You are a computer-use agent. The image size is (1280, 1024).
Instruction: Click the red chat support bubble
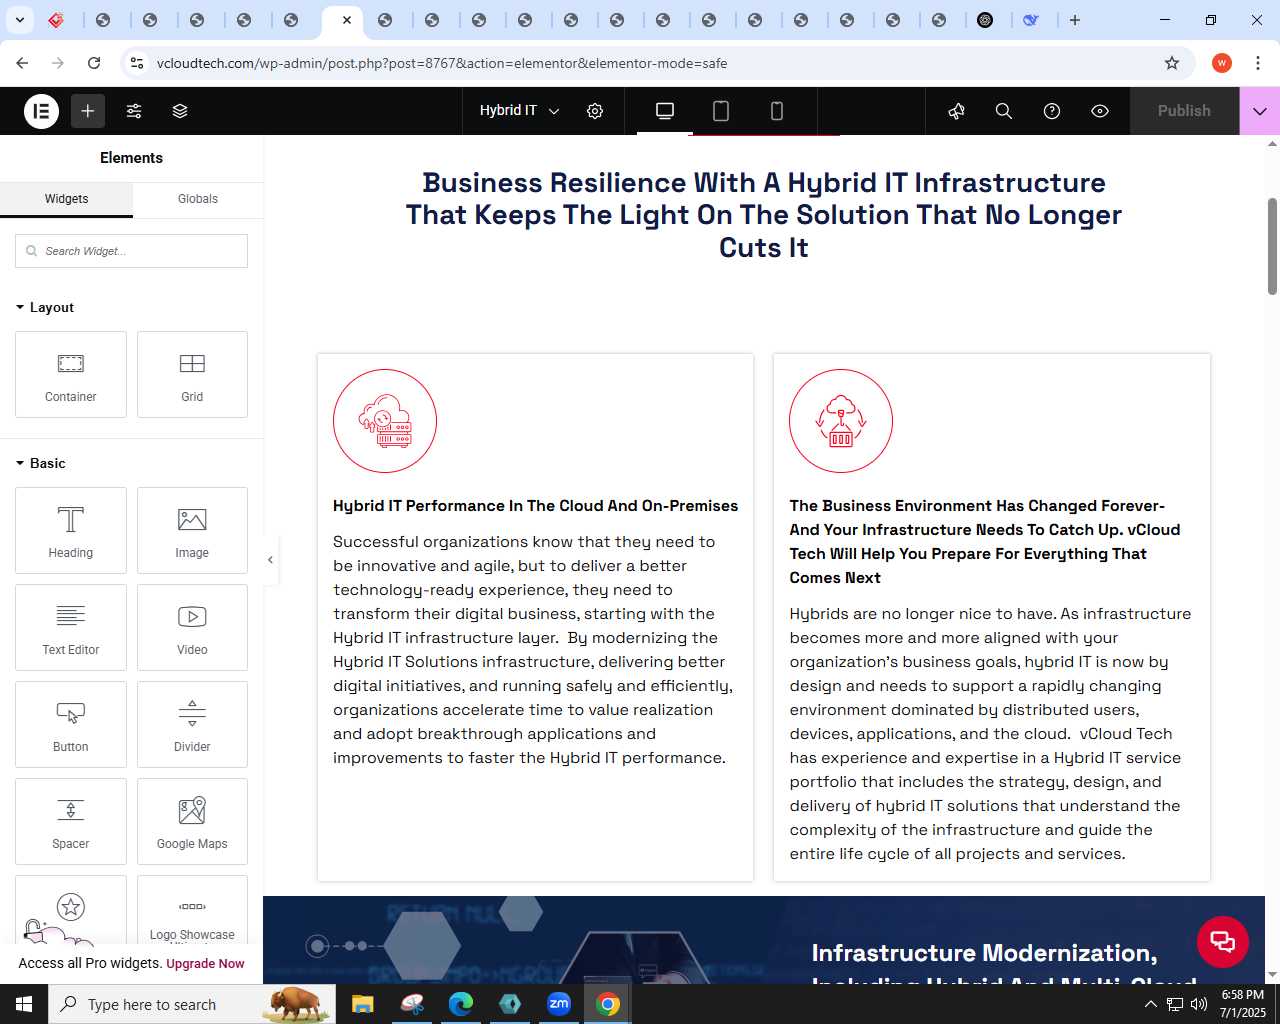[1223, 942]
